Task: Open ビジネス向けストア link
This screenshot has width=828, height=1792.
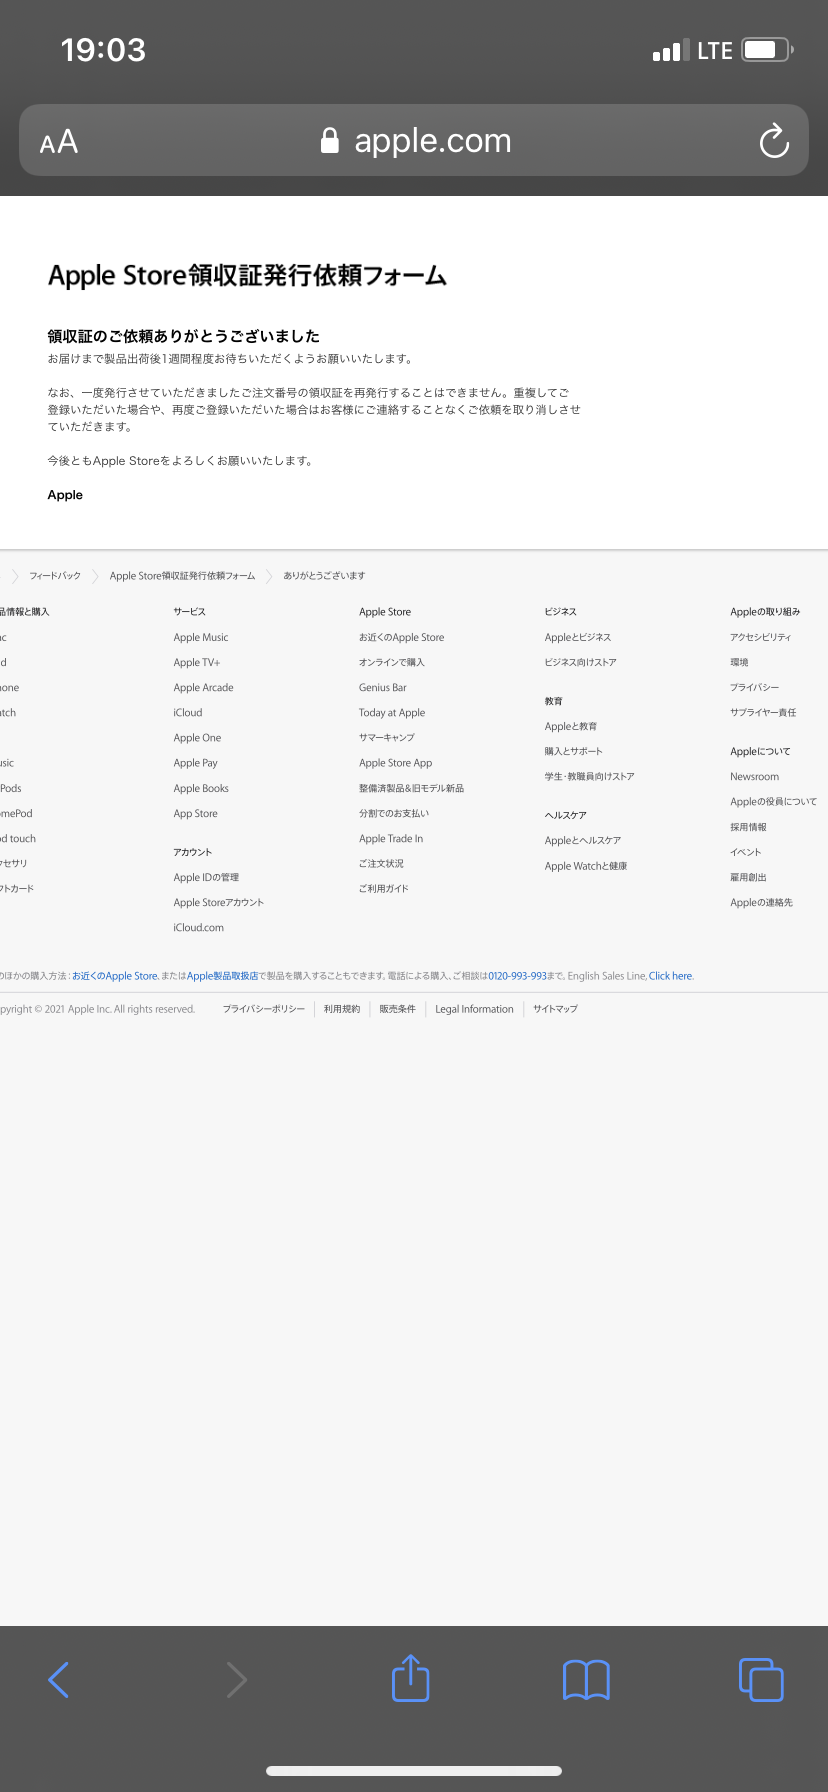Action: pos(580,663)
